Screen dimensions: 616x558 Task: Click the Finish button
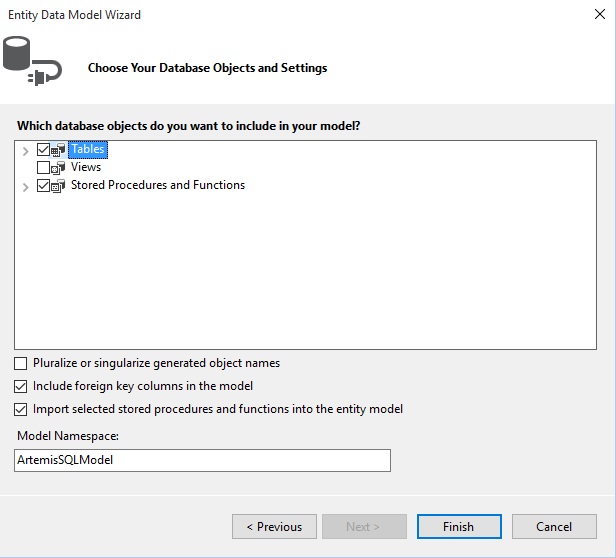tap(459, 527)
